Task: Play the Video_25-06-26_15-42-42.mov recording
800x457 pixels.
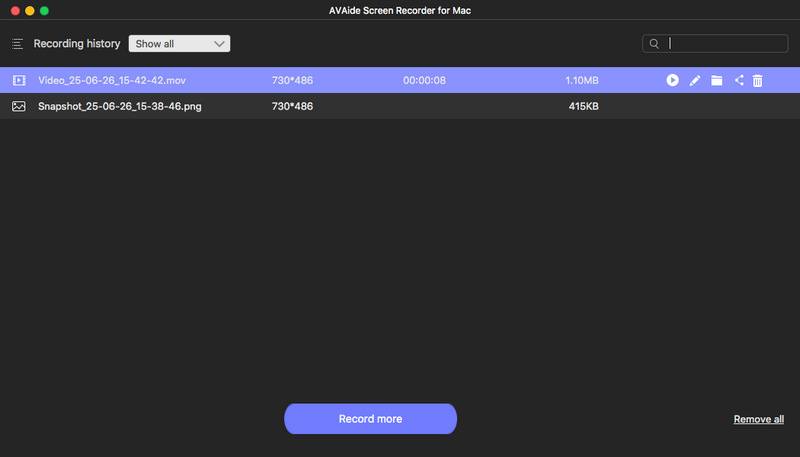Action: pos(672,80)
